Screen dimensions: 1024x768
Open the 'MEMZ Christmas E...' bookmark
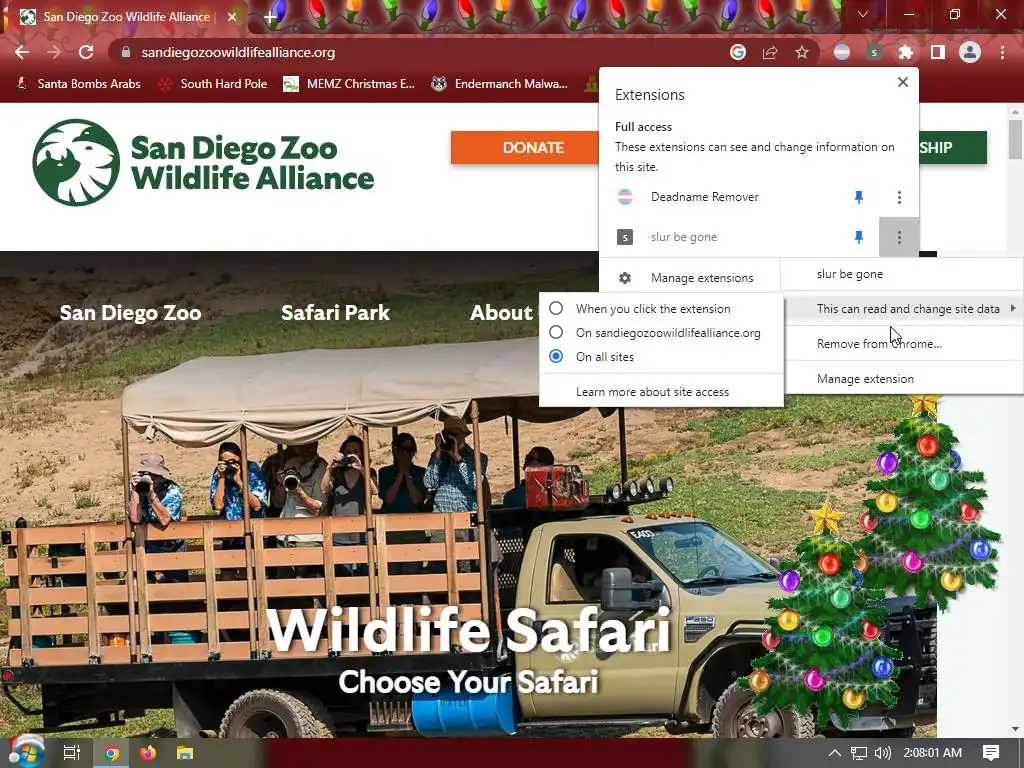(349, 84)
